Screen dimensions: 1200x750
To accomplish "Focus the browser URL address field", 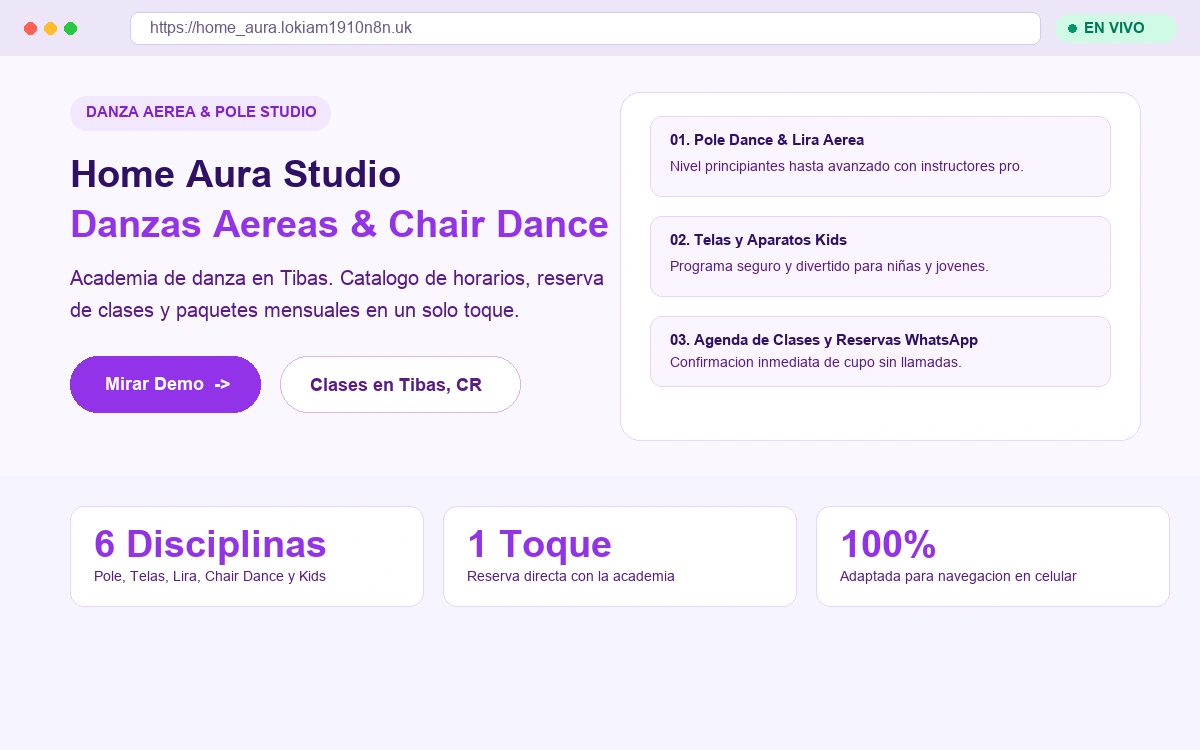I will click(x=585, y=28).
